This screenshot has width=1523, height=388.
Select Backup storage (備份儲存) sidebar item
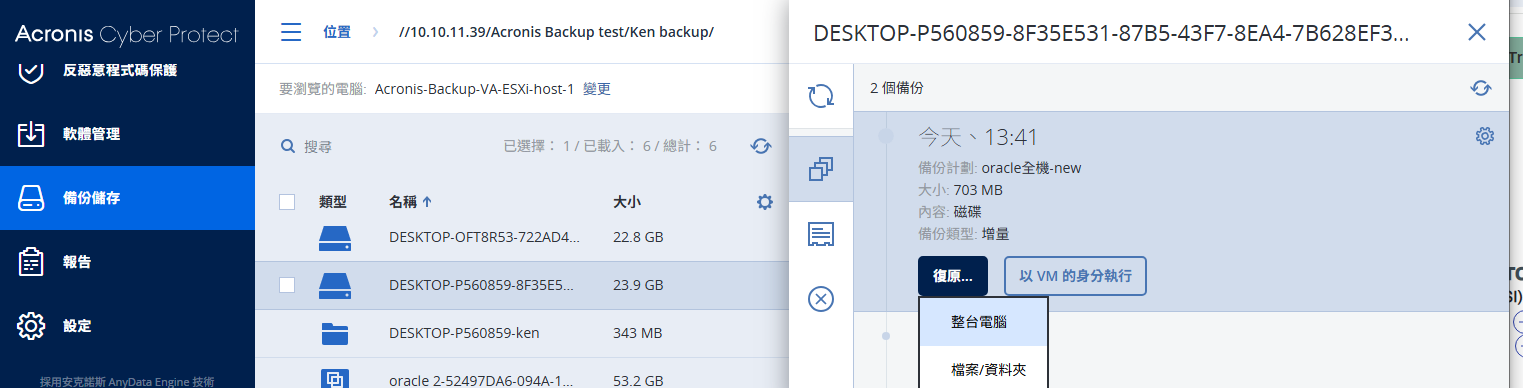(x=127, y=198)
